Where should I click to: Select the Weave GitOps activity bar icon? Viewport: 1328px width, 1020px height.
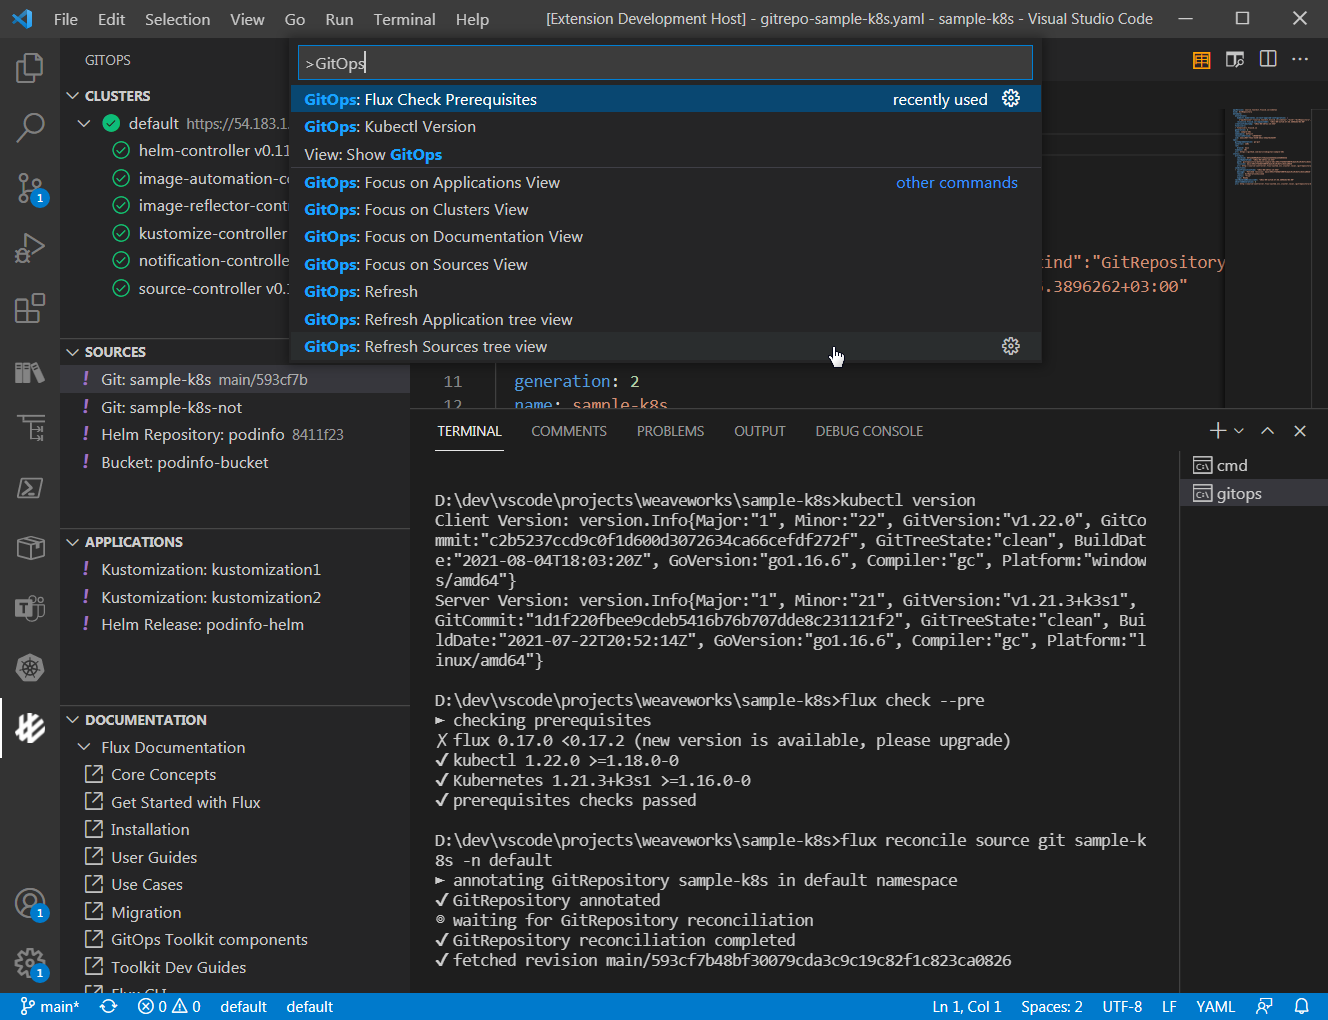click(x=30, y=728)
